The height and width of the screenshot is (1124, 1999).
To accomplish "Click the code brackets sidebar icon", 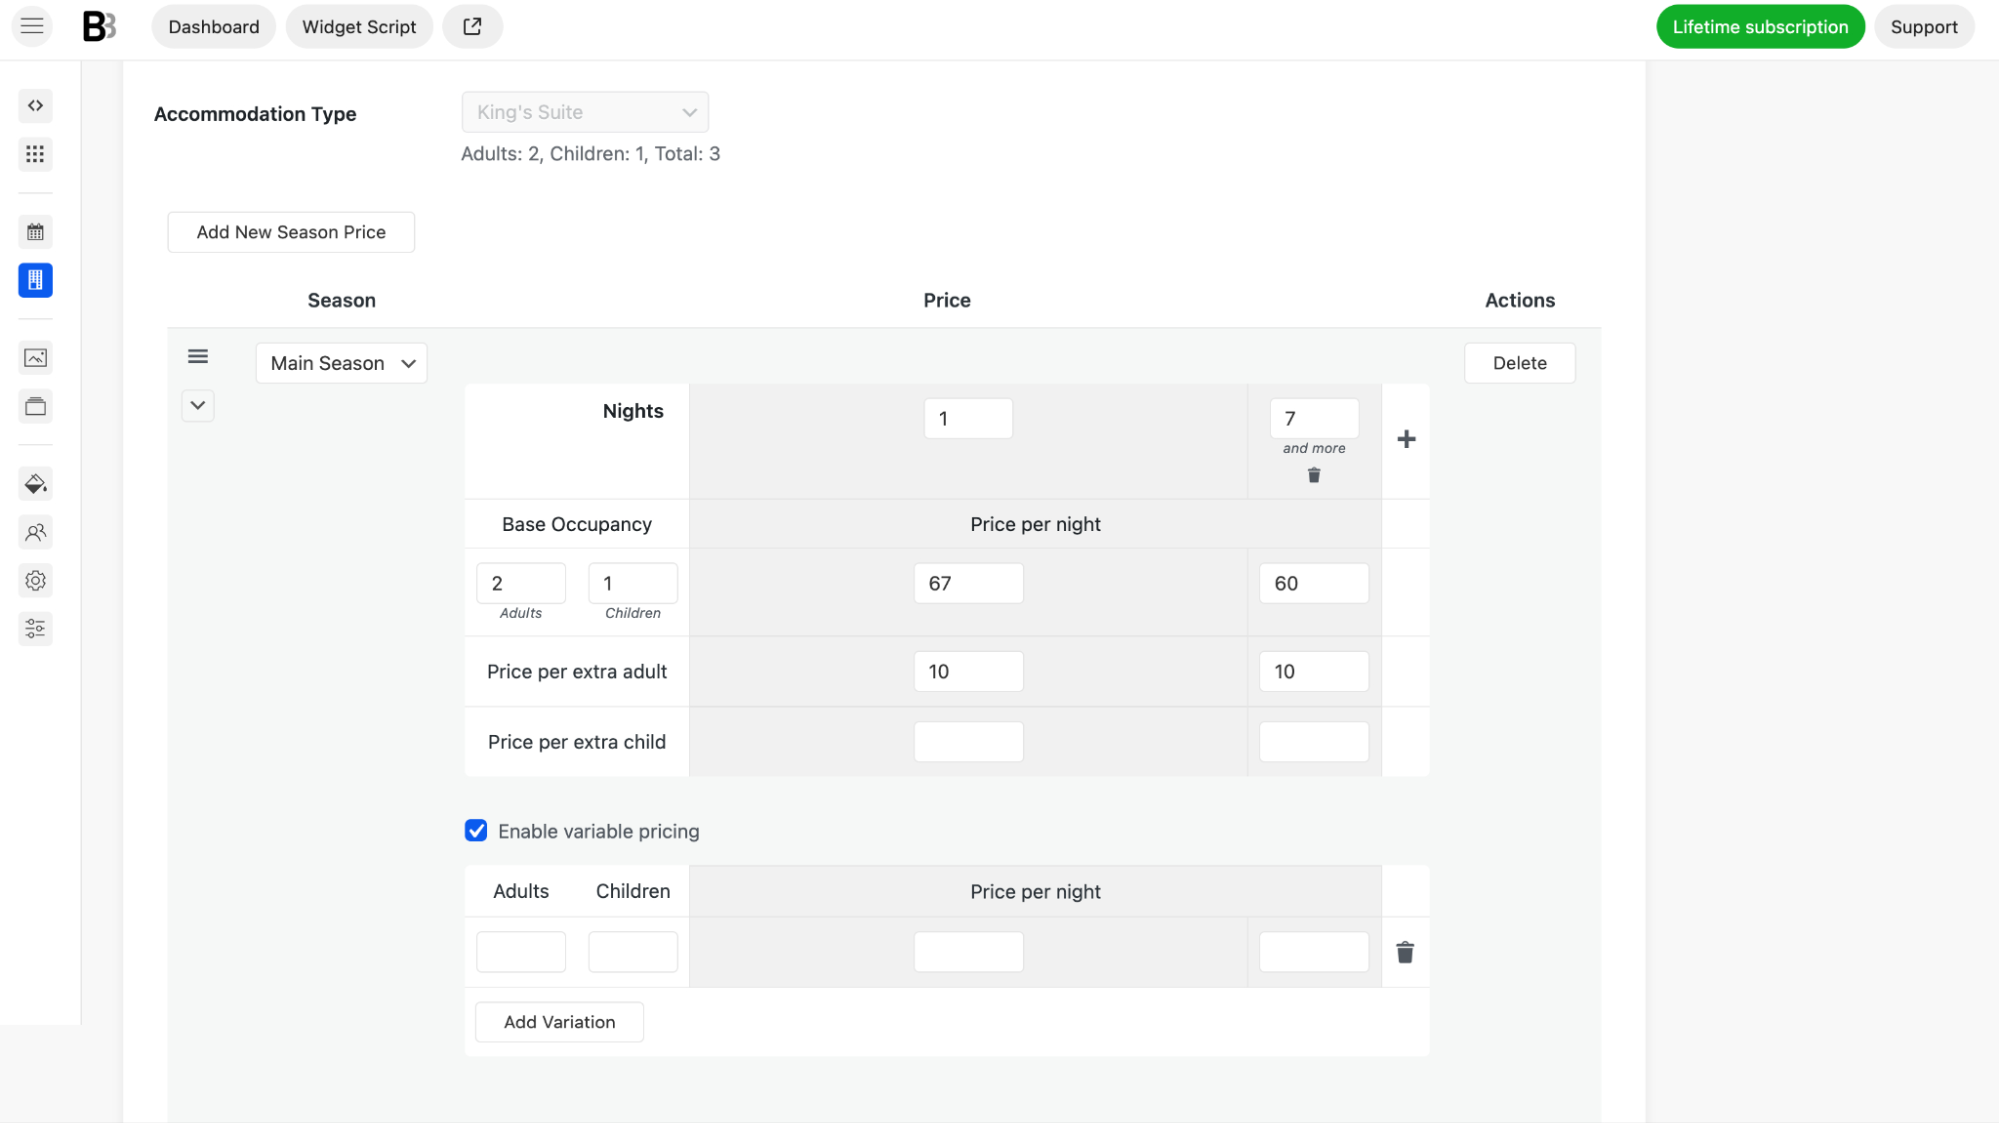I will click(35, 105).
